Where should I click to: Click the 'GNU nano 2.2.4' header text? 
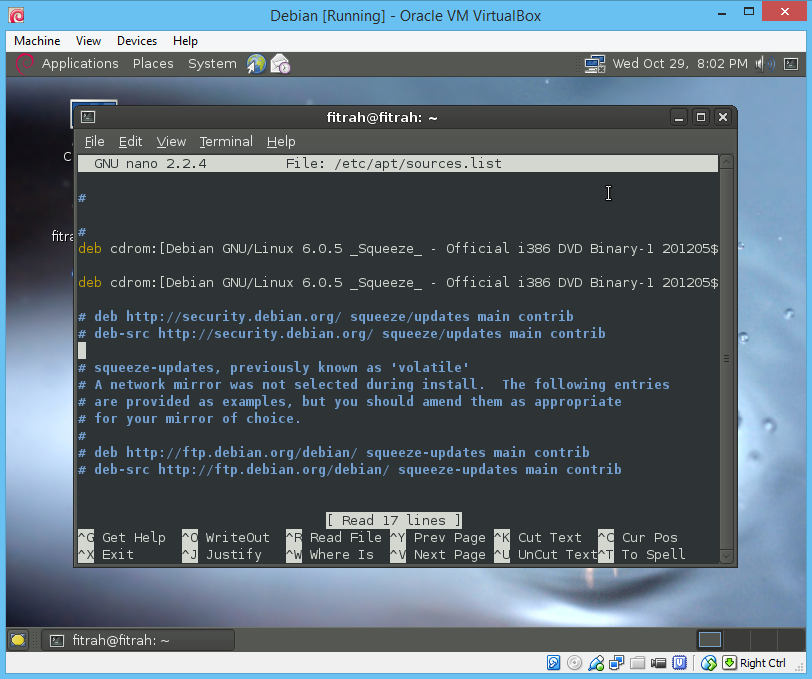click(150, 164)
